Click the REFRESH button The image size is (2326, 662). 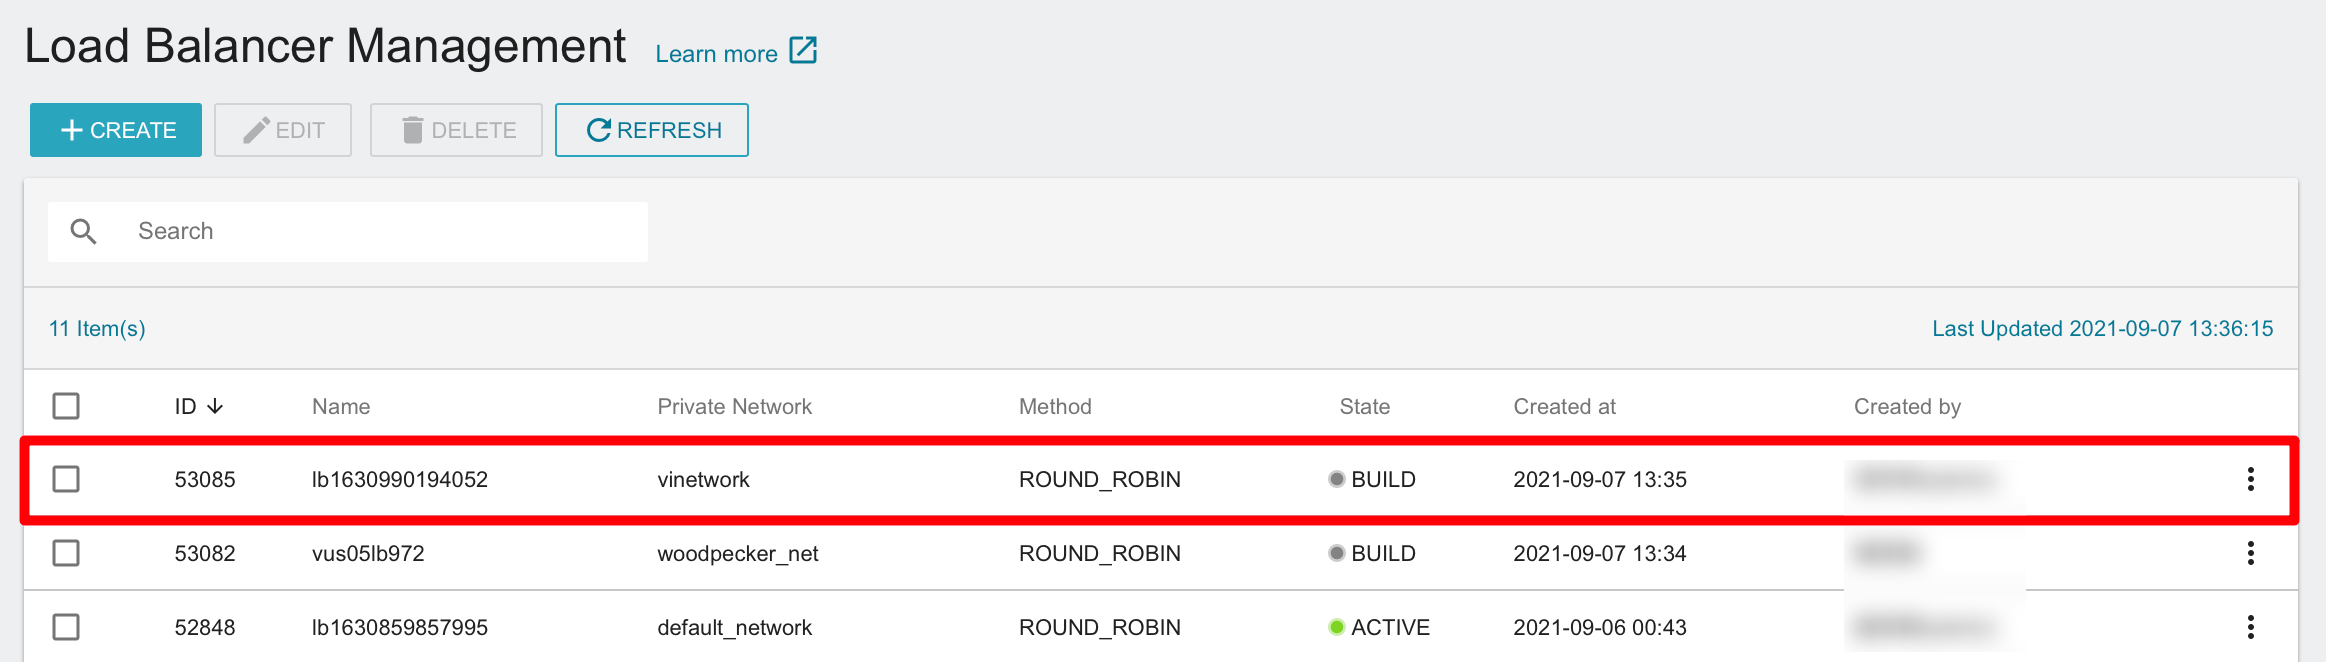652,130
